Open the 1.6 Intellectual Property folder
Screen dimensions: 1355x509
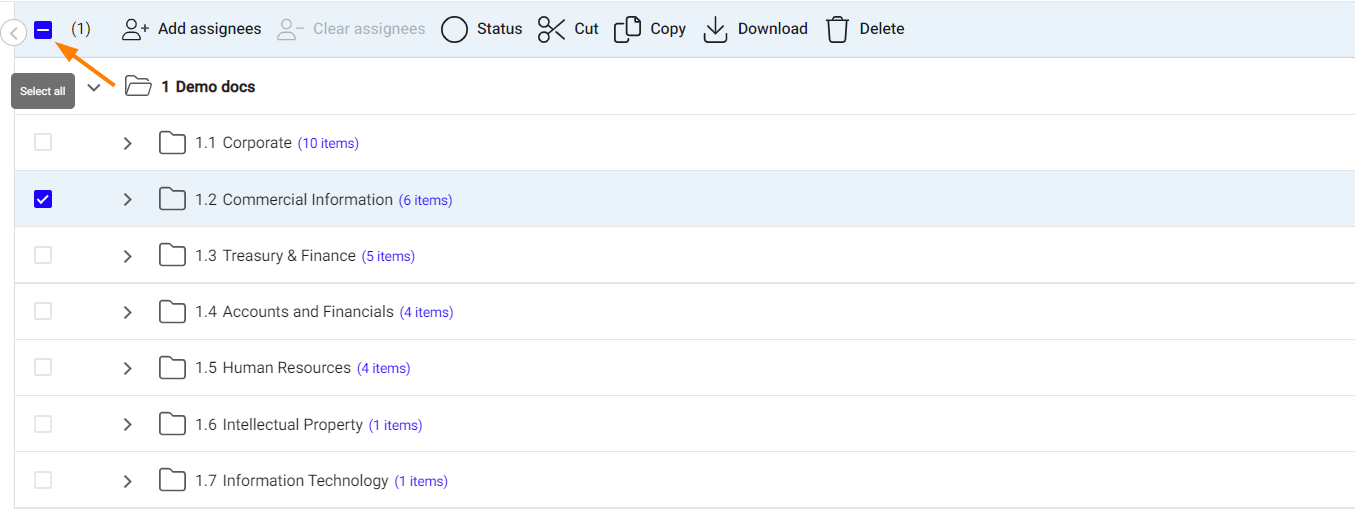(279, 425)
